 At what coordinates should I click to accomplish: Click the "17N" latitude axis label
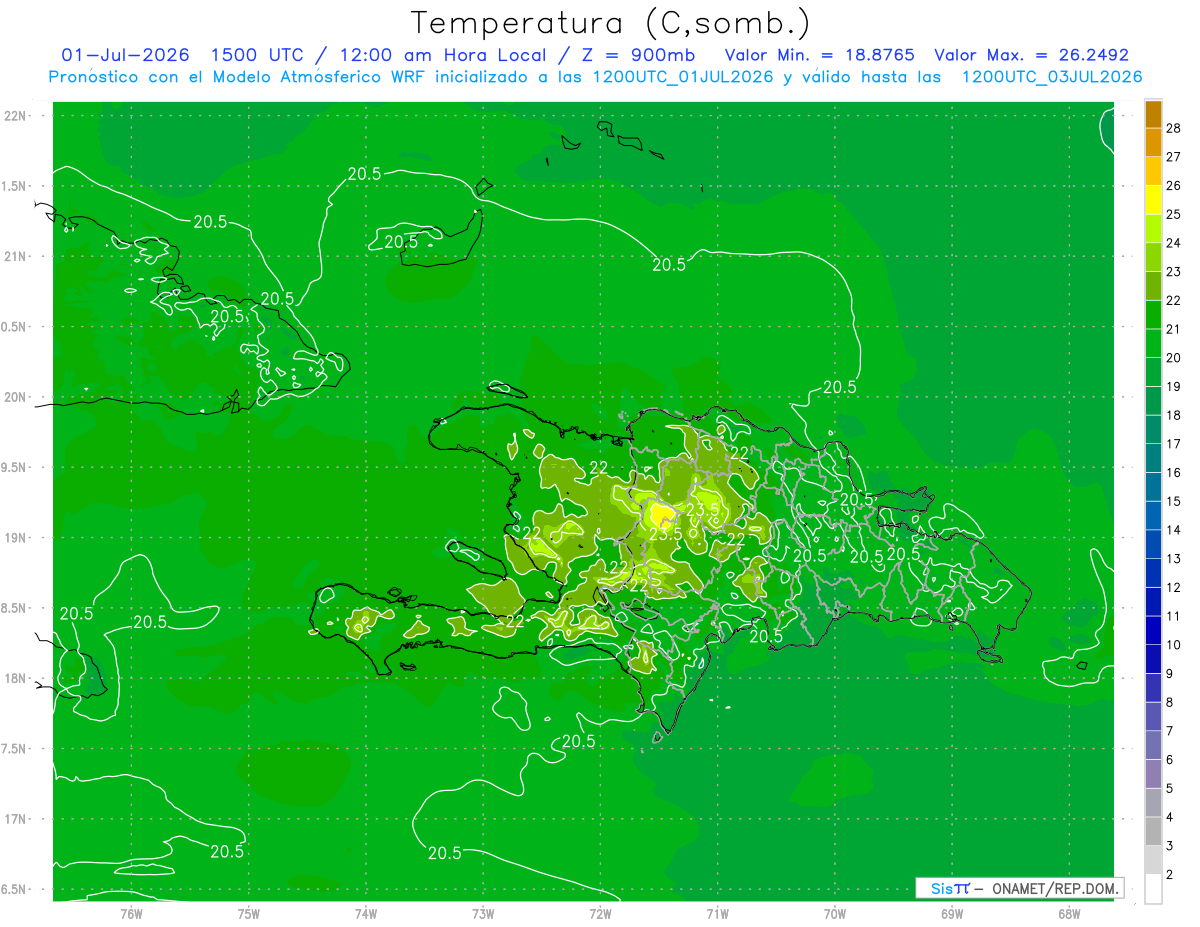coord(16,819)
